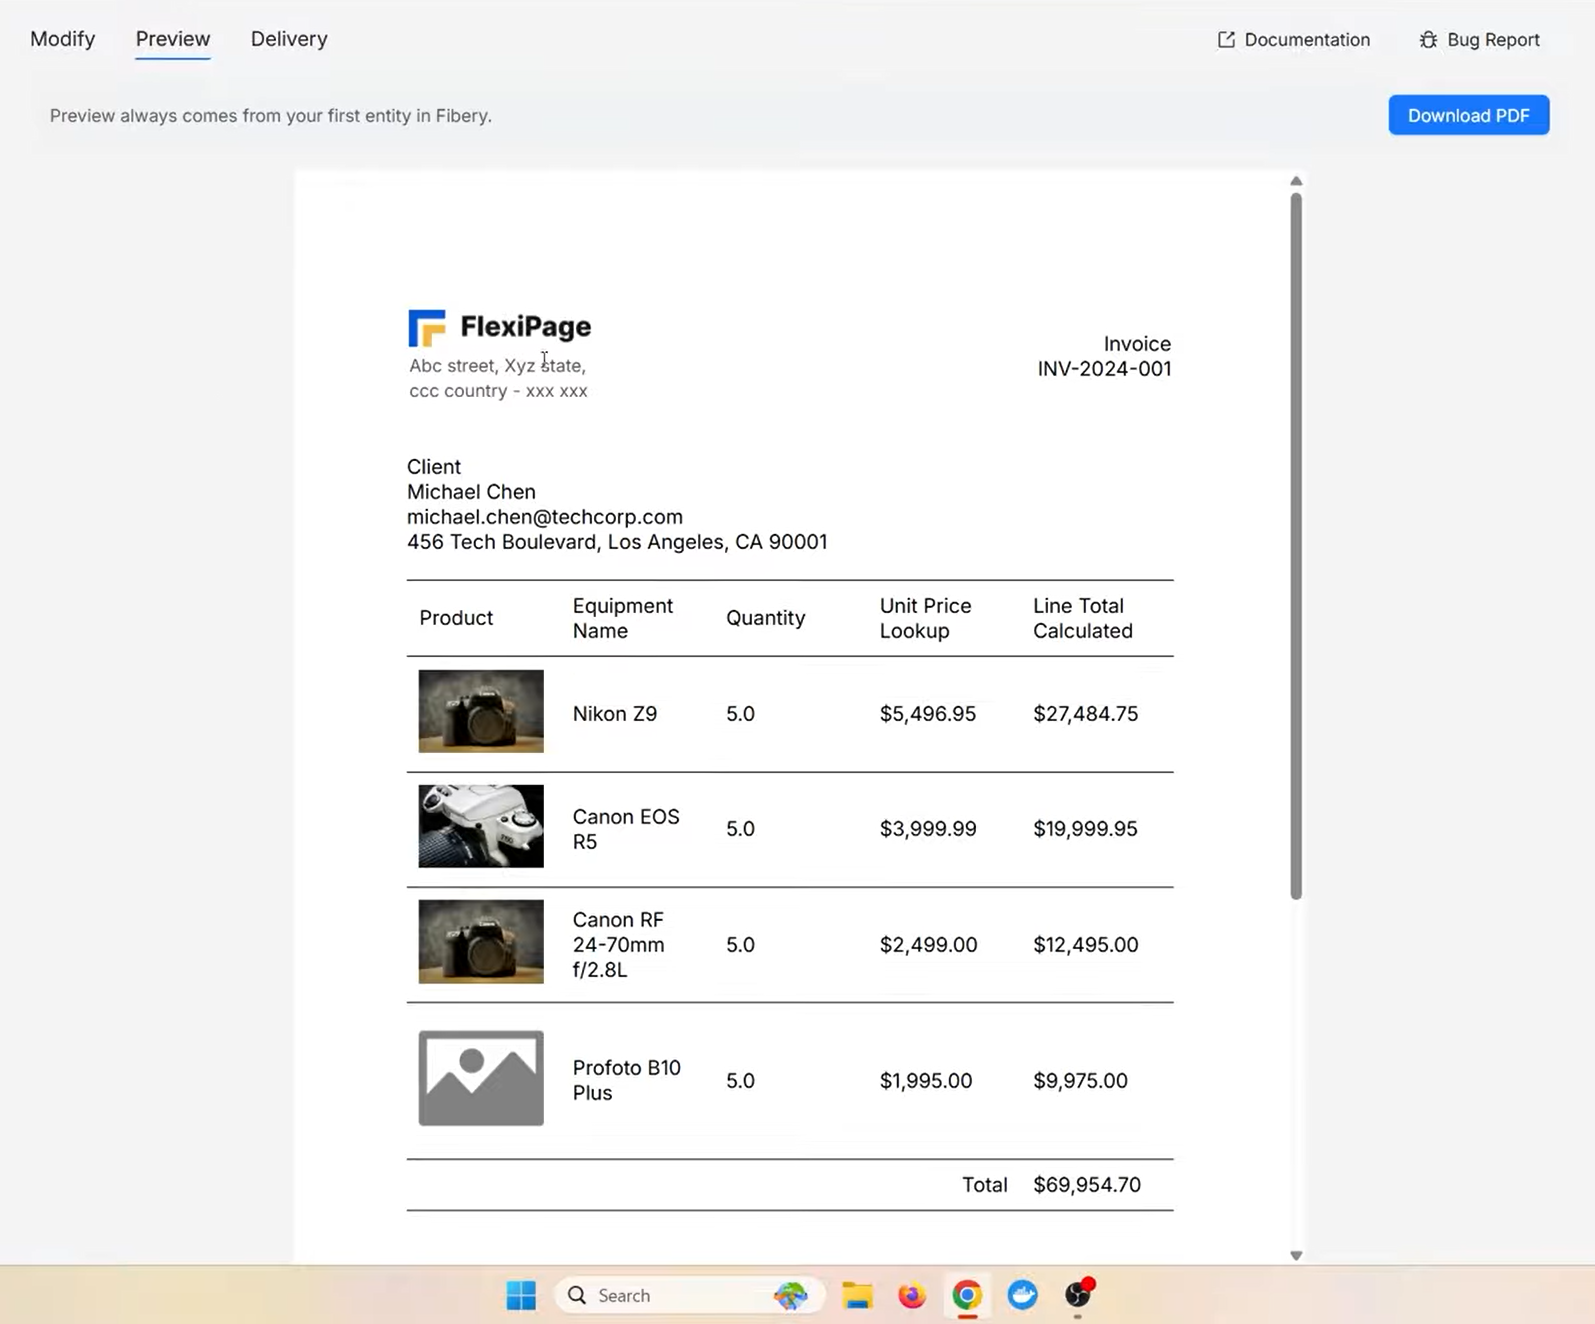Switch to Google Chrome in taskbar
This screenshot has height=1324, width=1595.
966,1295
